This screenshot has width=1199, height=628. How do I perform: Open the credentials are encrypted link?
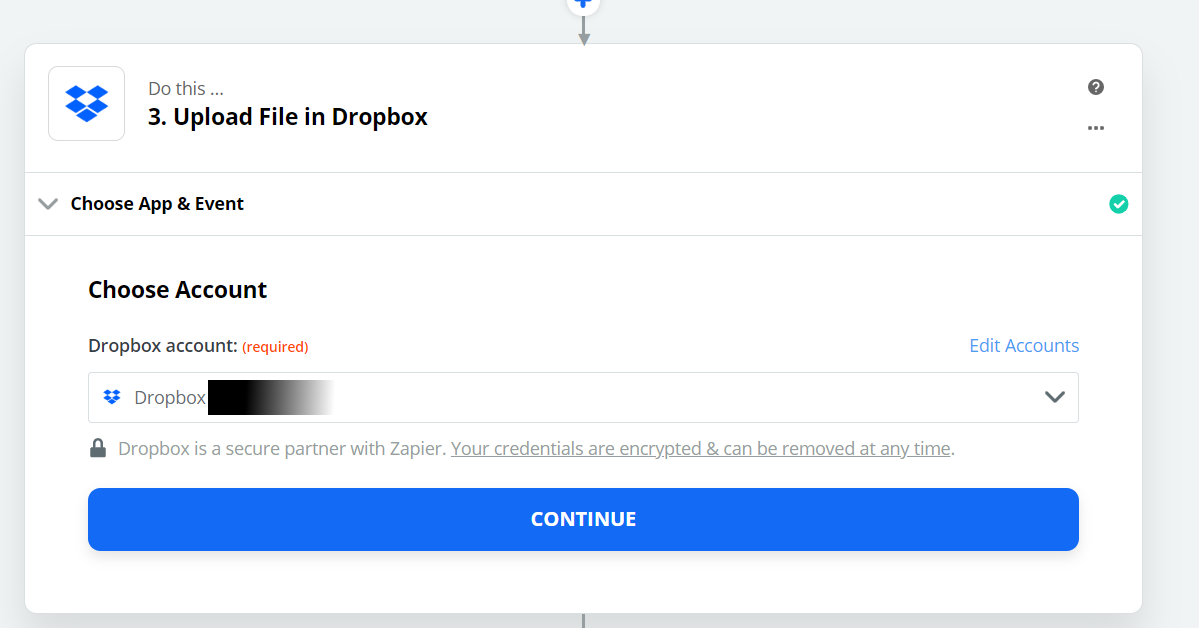pyautogui.click(x=700, y=448)
